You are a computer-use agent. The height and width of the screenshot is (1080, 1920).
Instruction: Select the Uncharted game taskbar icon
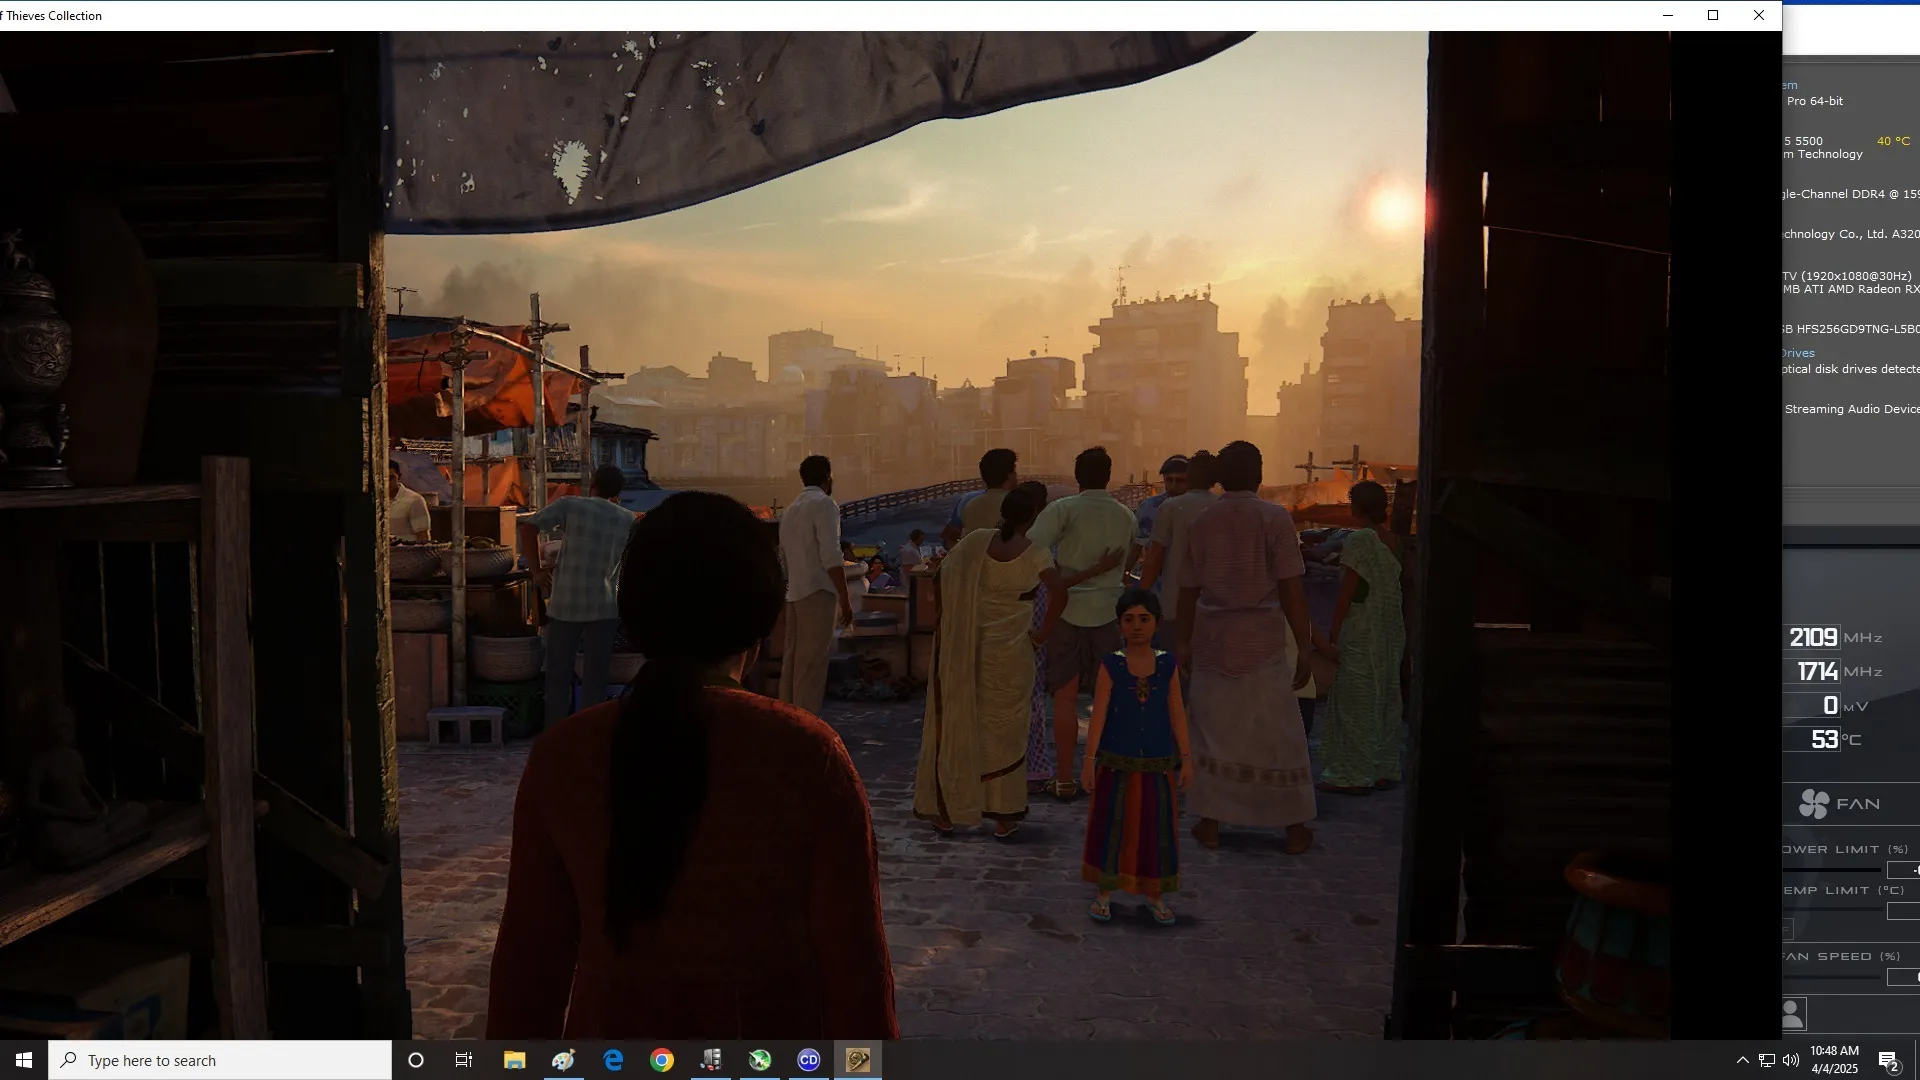tap(858, 1060)
